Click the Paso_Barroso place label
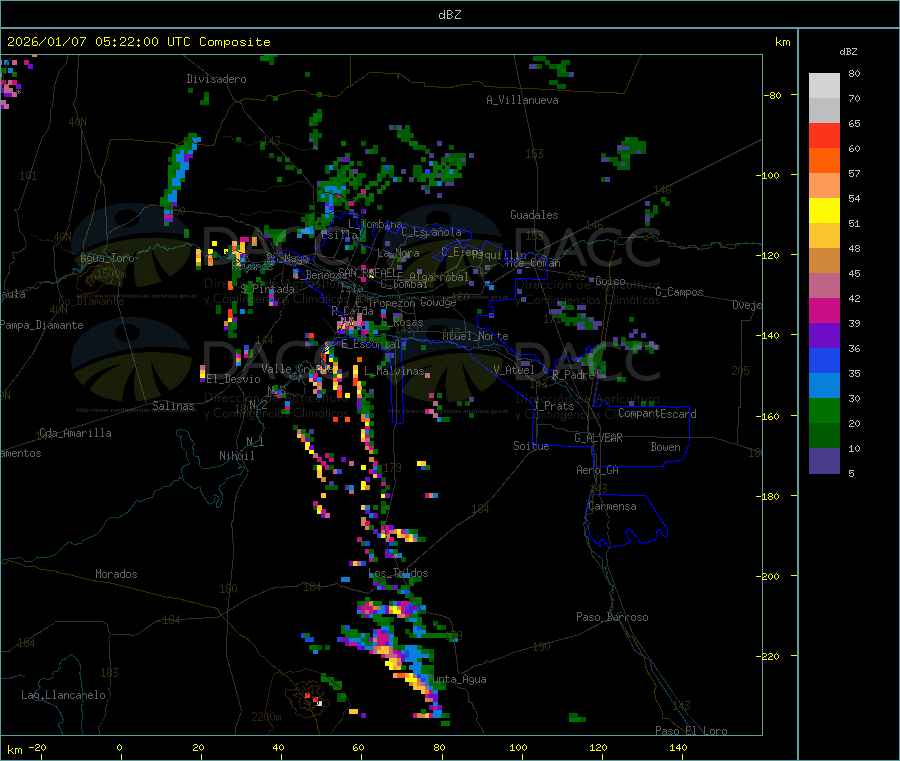The image size is (900, 761). click(x=612, y=617)
